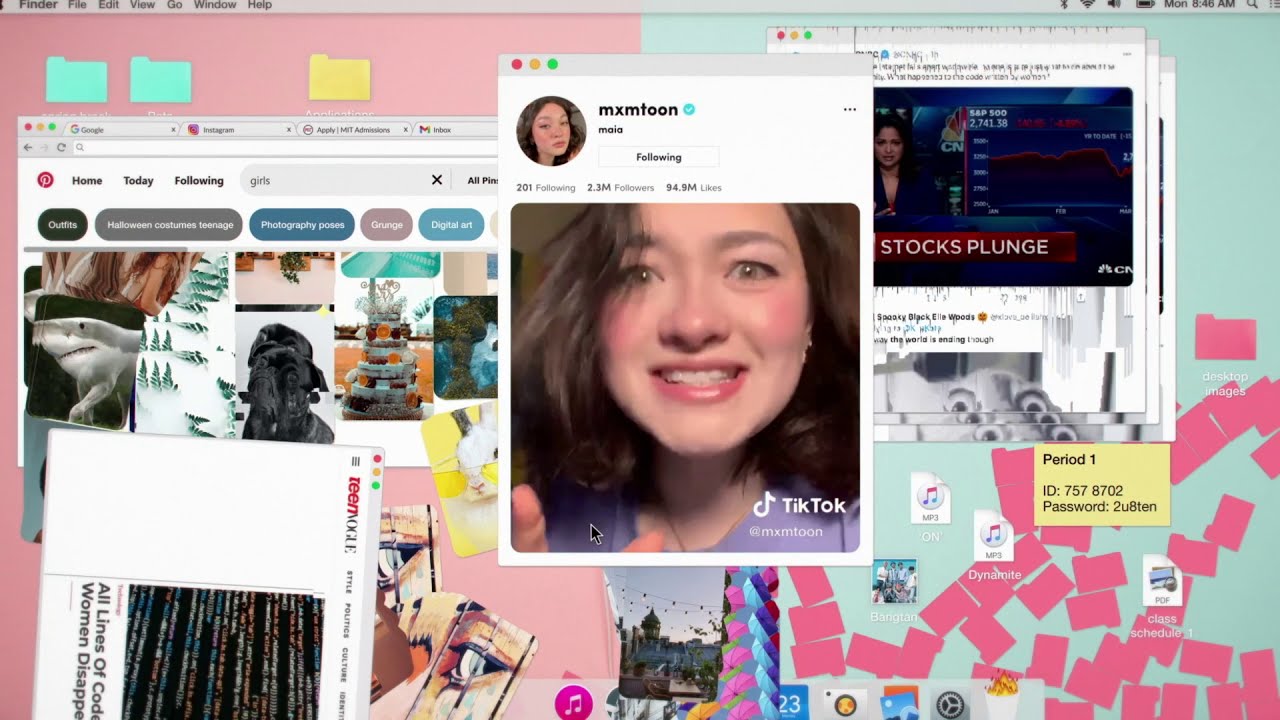
Task: Switch to the Apply | MIT Admissions tab
Action: [x=355, y=130]
